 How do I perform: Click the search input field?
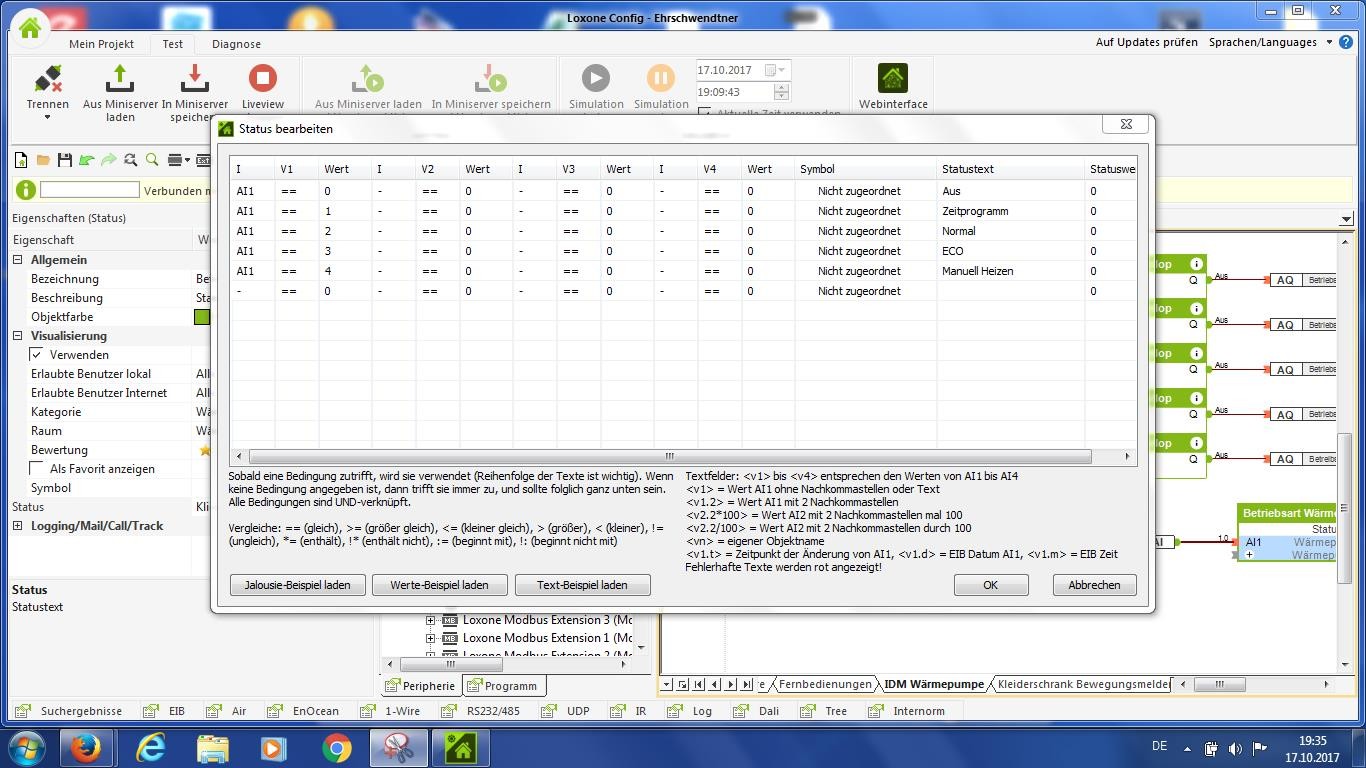pyautogui.click(x=89, y=190)
